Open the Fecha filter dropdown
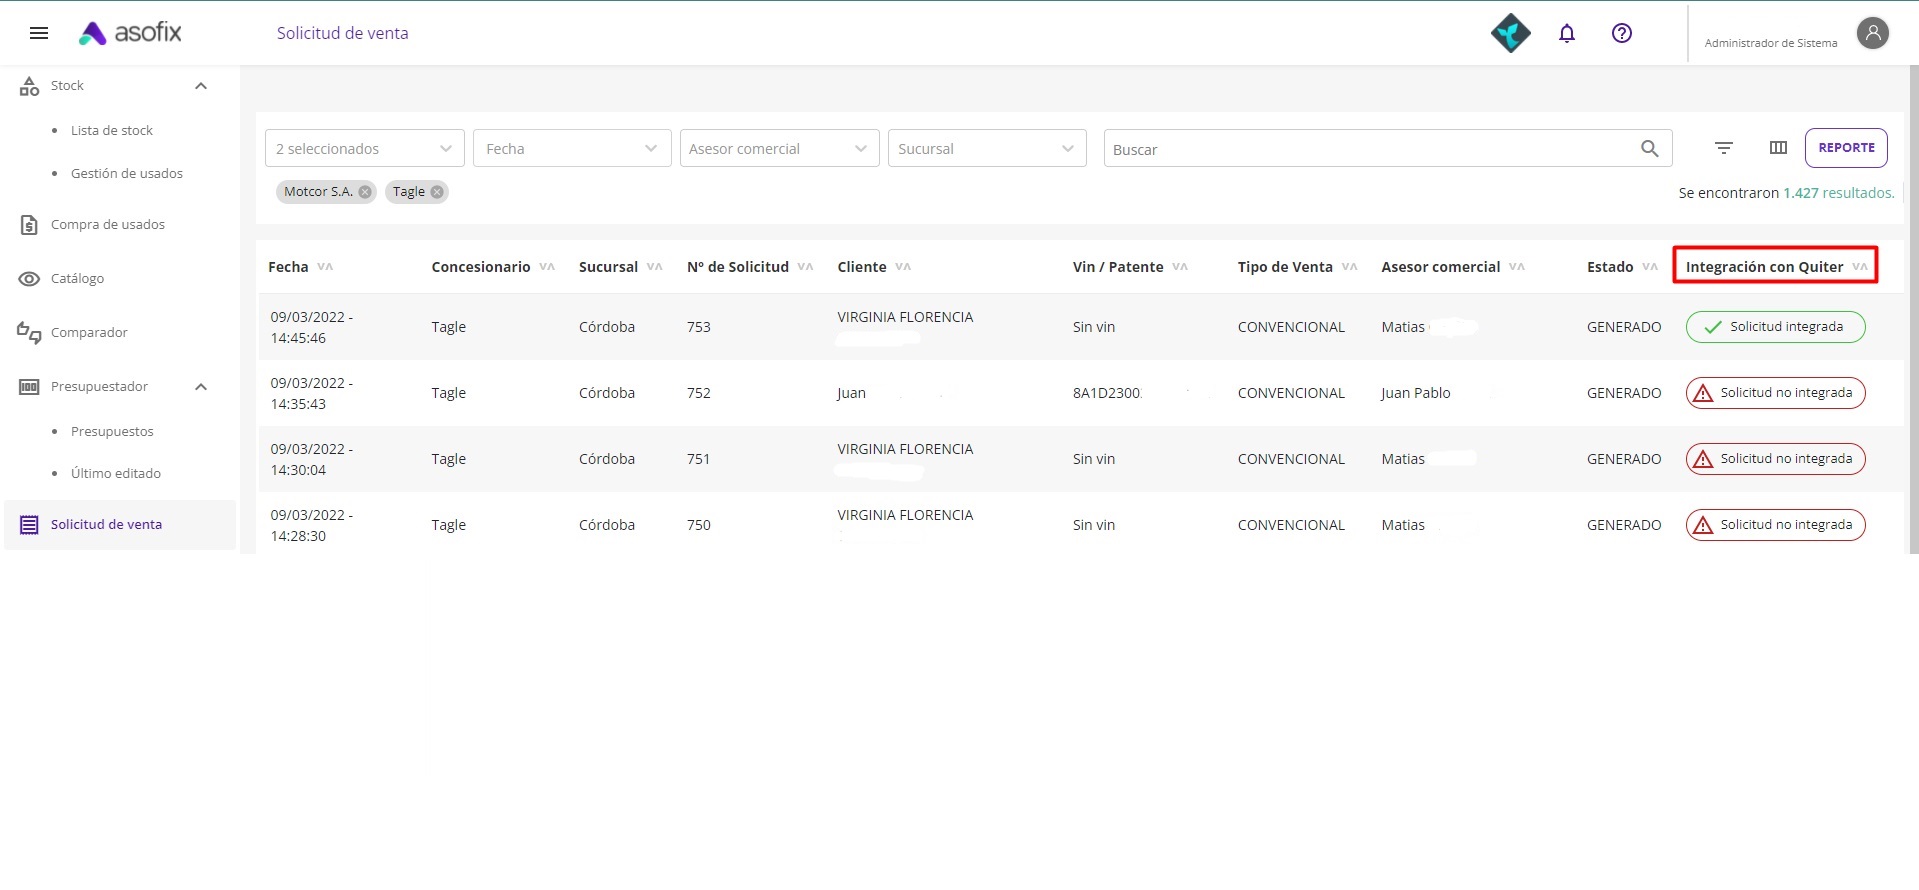This screenshot has height=890, width=1919. point(572,148)
